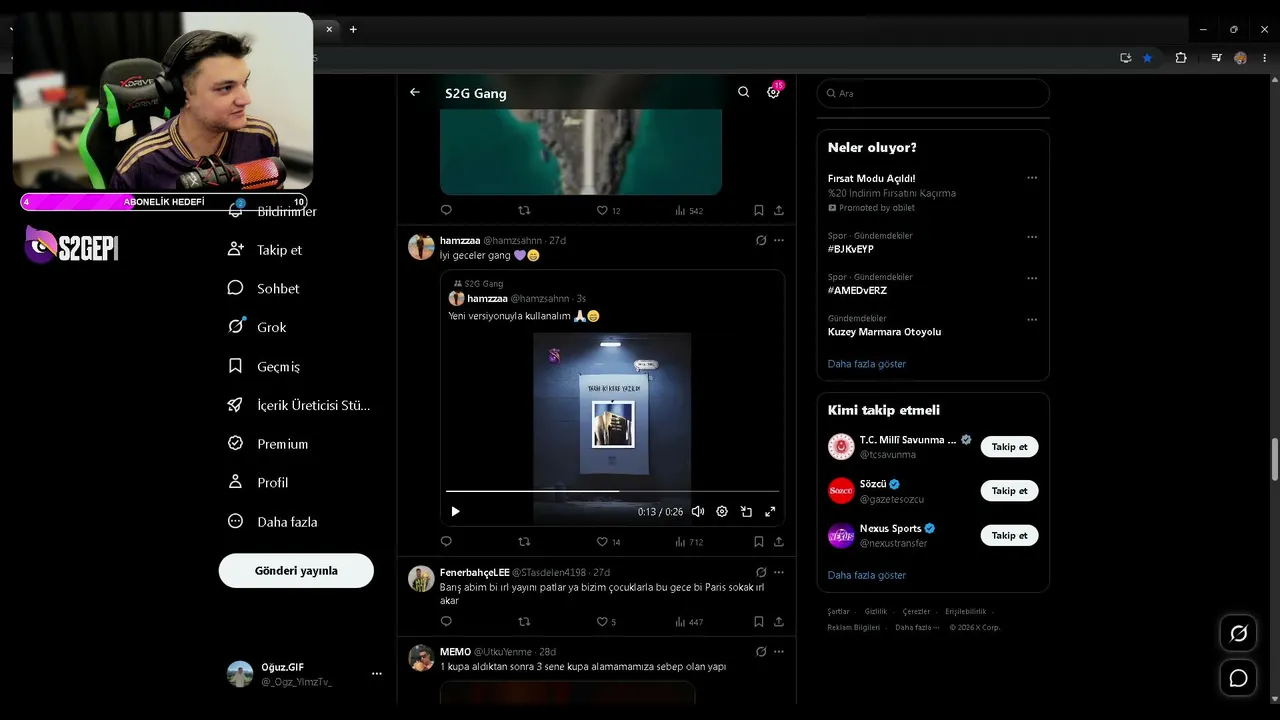Seek on the video progress bar

(x=612, y=491)
